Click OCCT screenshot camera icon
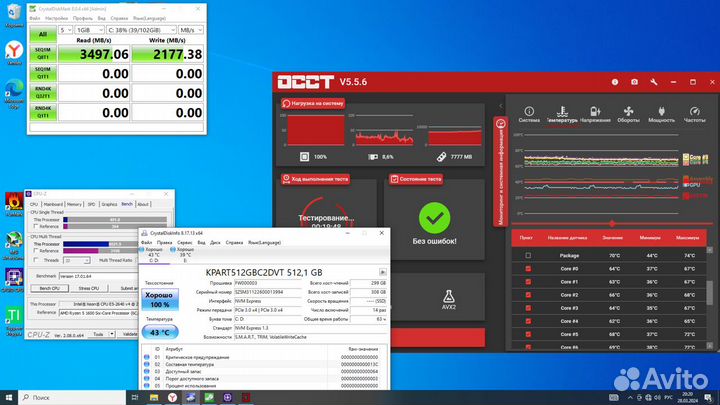This screenshot has height=405, width=720. click(634, 82)
